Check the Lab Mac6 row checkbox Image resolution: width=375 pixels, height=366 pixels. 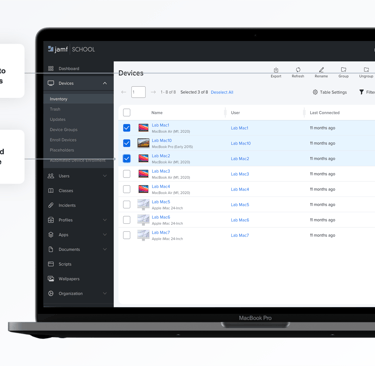tap(127, 220)
